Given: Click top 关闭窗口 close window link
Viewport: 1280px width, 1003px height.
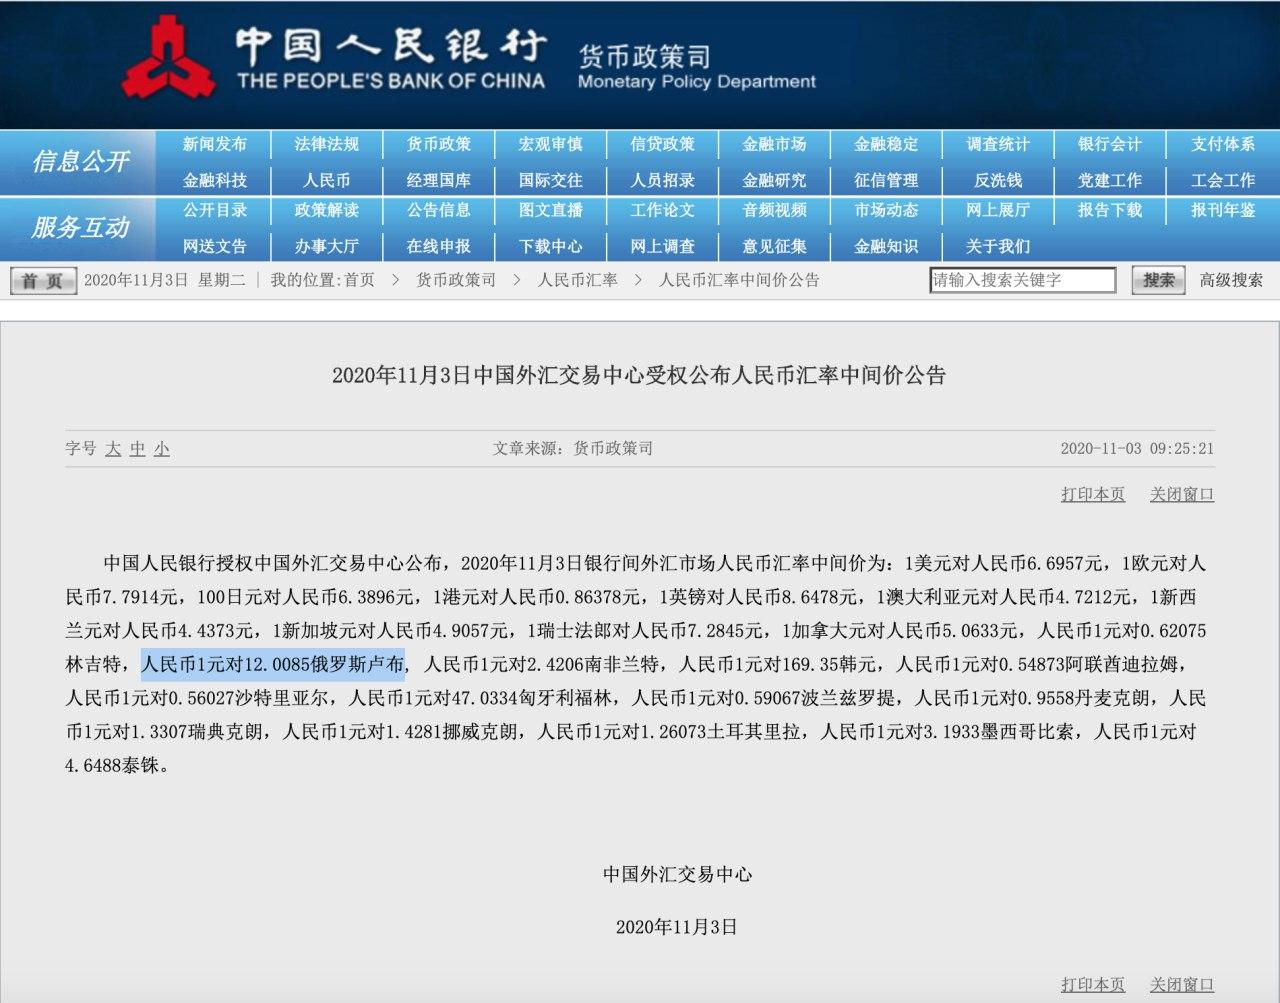Looking at the screenshot, I should (x=1182, y=494).
